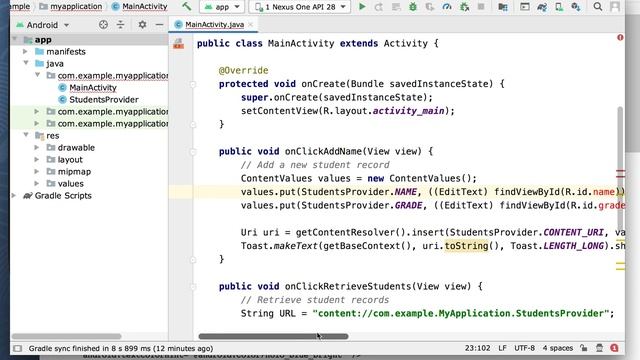Click the locate target crosshair icon in Project panel
The width and height of the screenshot is (640, 360).
point(103,24)
